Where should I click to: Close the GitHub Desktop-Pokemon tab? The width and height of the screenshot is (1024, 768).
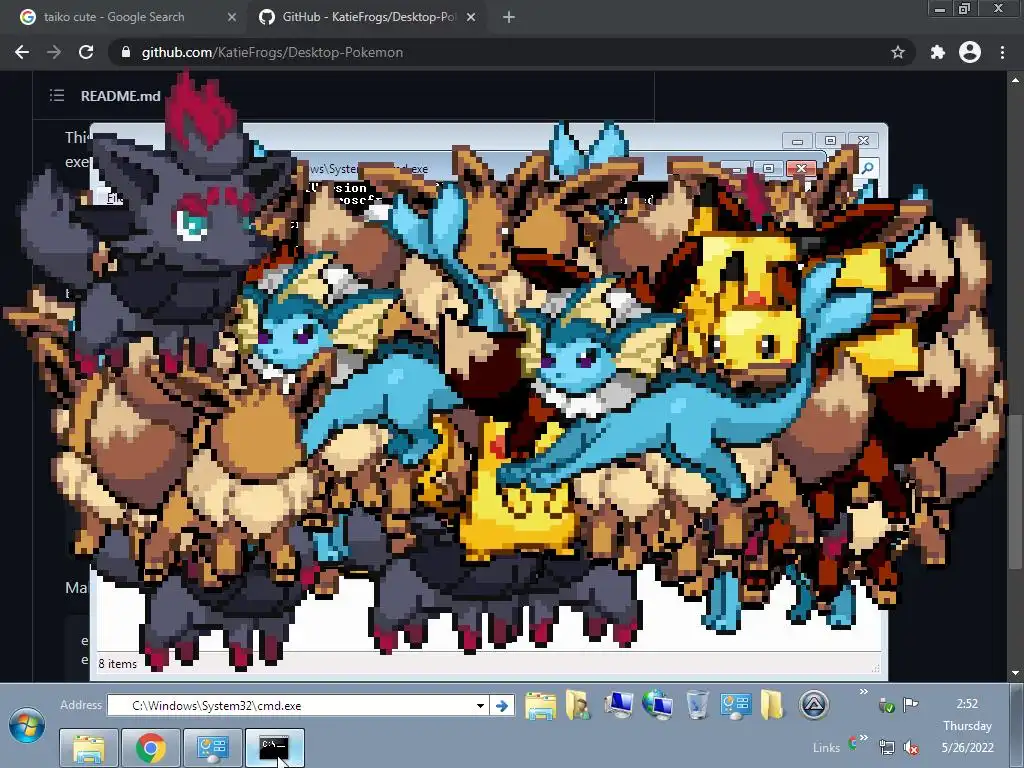(471, 17)
